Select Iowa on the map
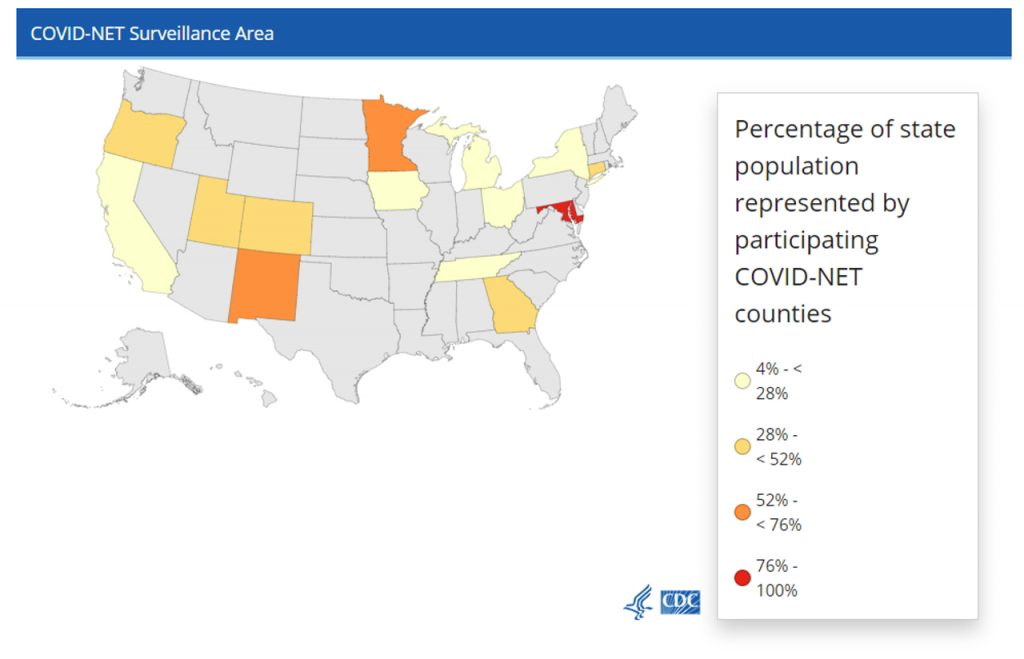The image size is (1024, 659). (x=397, y=191)
